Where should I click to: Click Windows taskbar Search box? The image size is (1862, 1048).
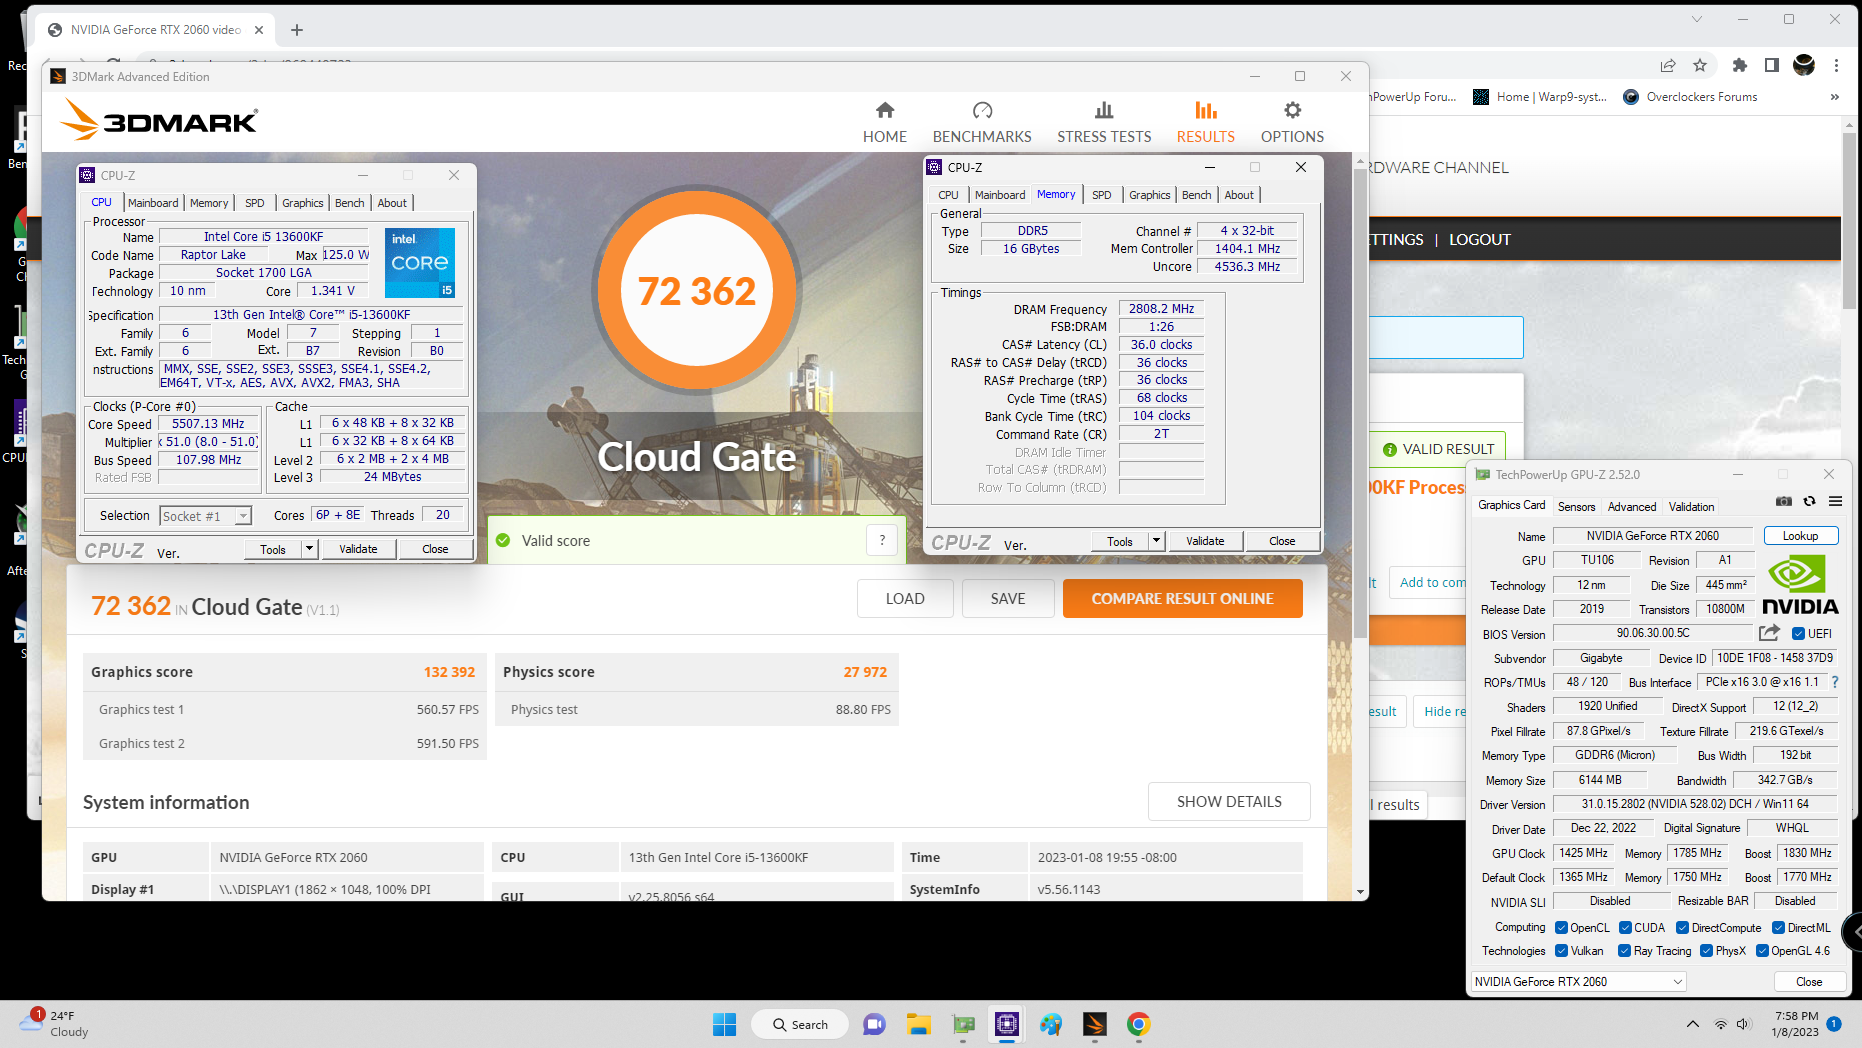pos(800,1024)
